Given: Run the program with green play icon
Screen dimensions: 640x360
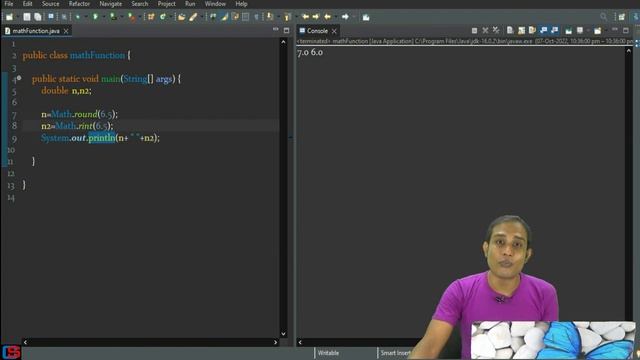Looking at the screenshot, I should click(x=96, y=17).
